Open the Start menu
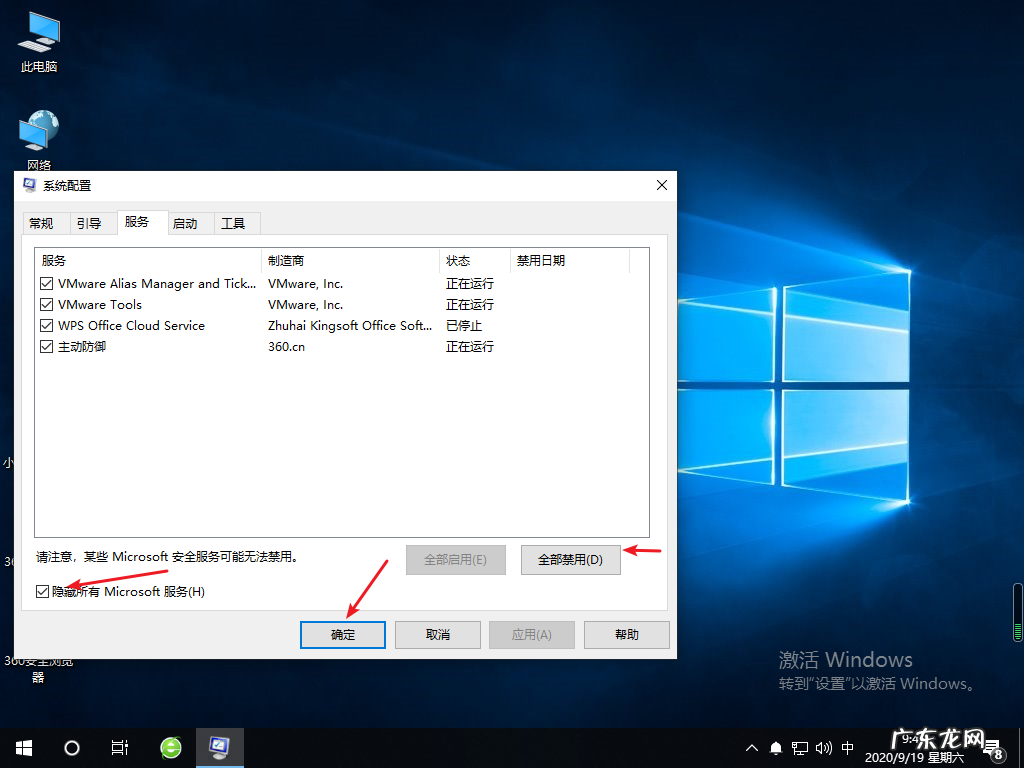The width and height of the screenshot is (1024, 768). [x=23, y=747]
